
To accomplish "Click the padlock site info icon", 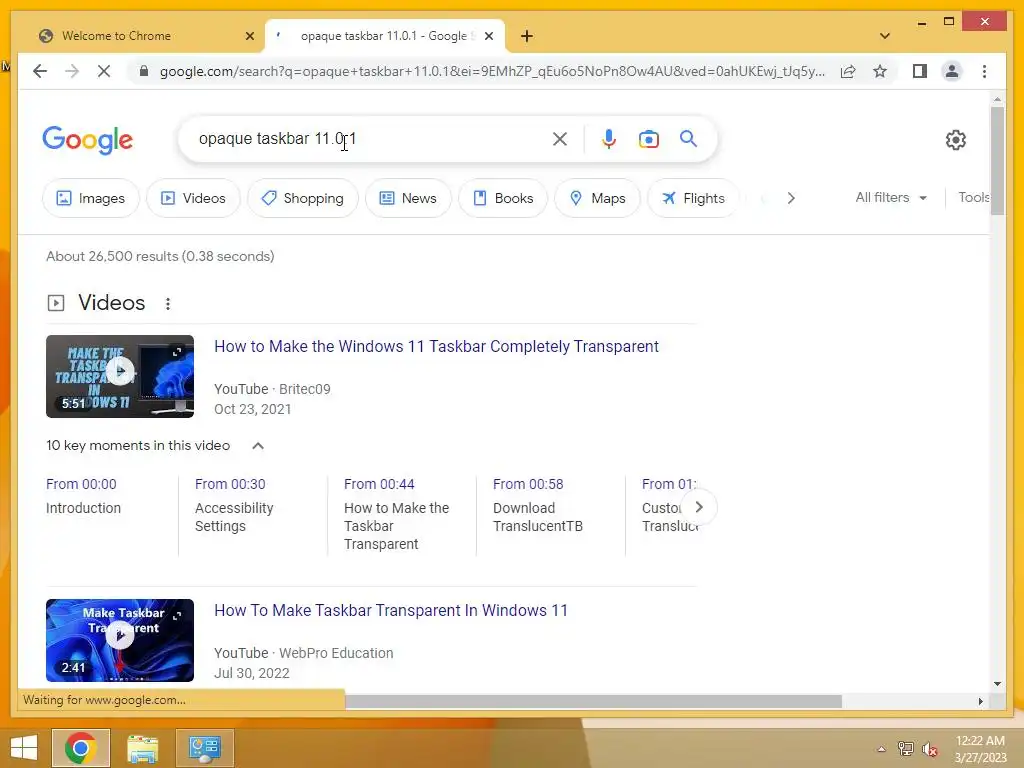I will point(144,71).
